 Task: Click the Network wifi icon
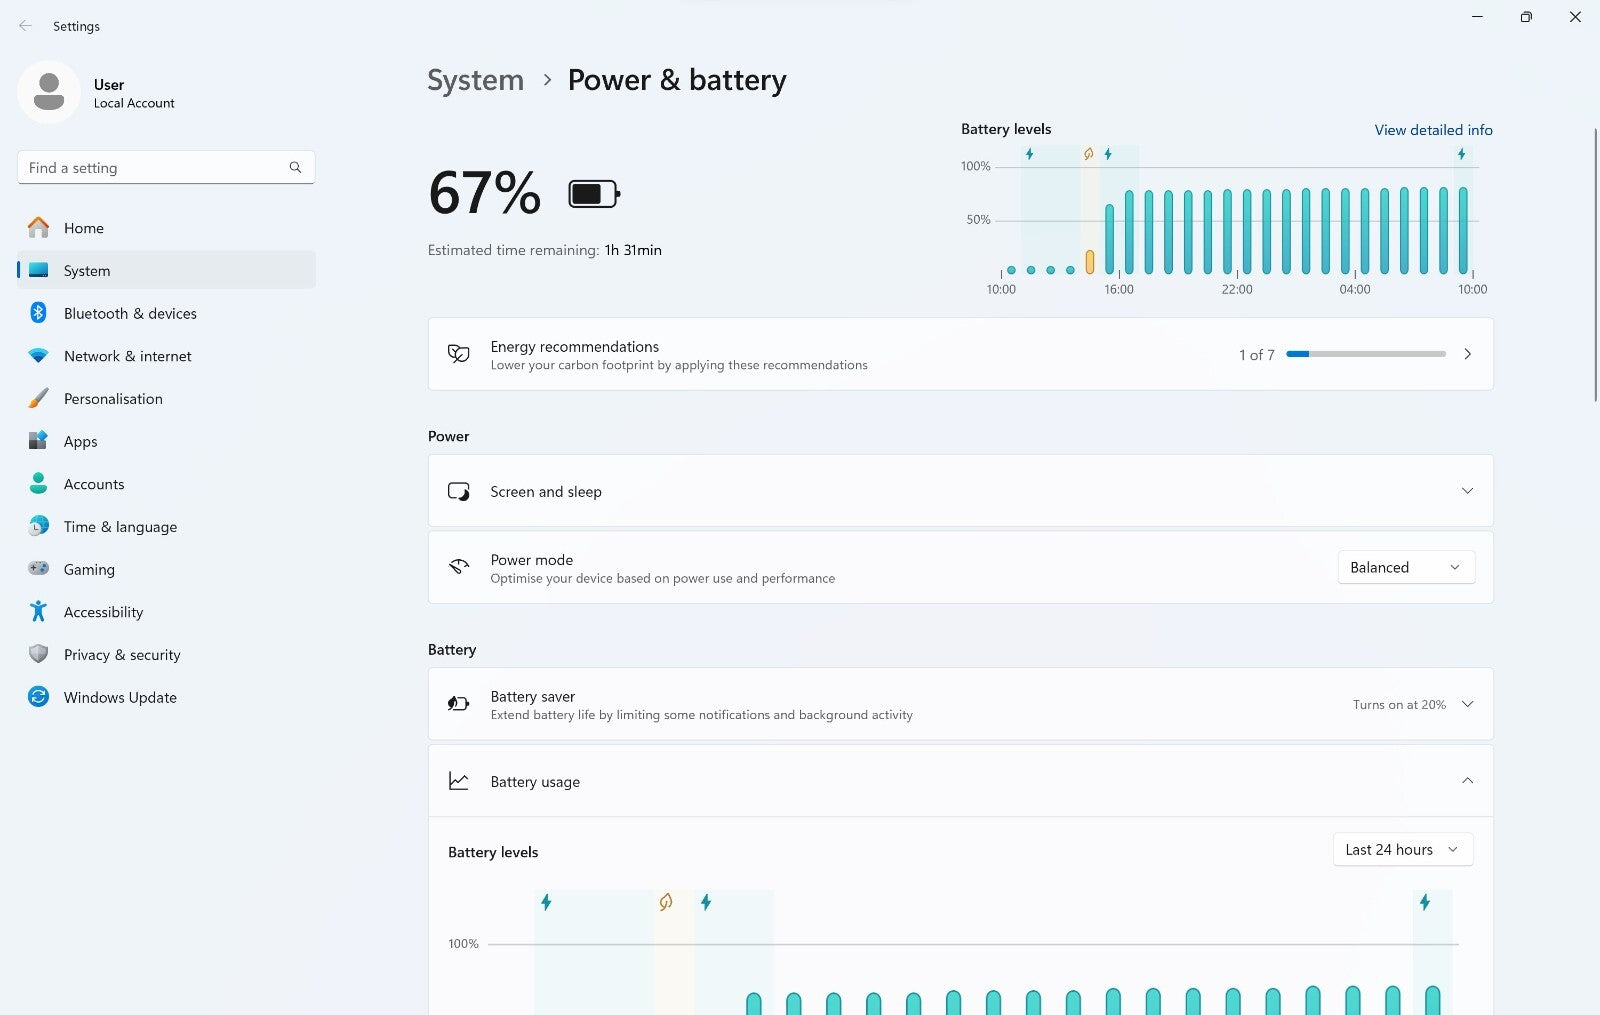click(x=38, y=356)
